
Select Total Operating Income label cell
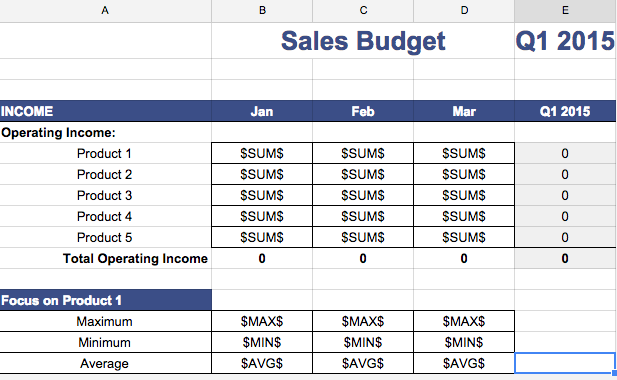click(105, 258)
